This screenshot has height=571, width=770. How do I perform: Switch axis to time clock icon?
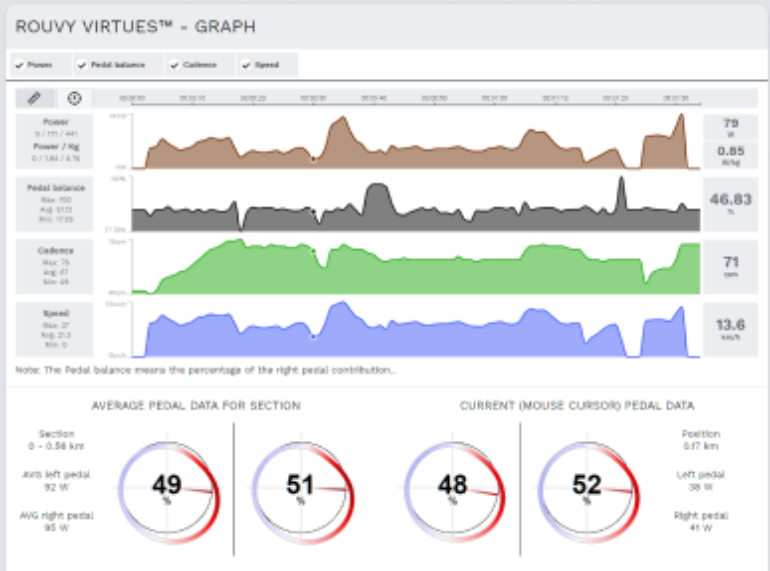pyautogui.click(x=74, y=98)
